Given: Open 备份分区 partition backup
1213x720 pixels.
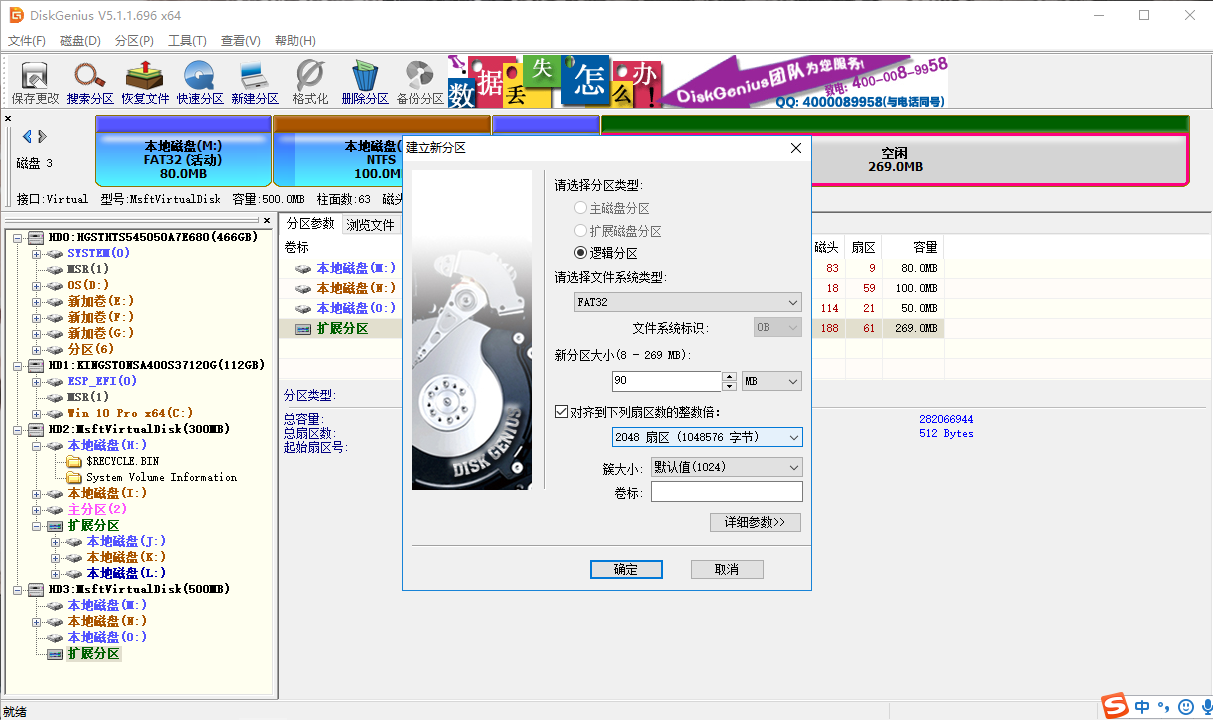Looking at the screenshot, I should (x=418, y=80).
